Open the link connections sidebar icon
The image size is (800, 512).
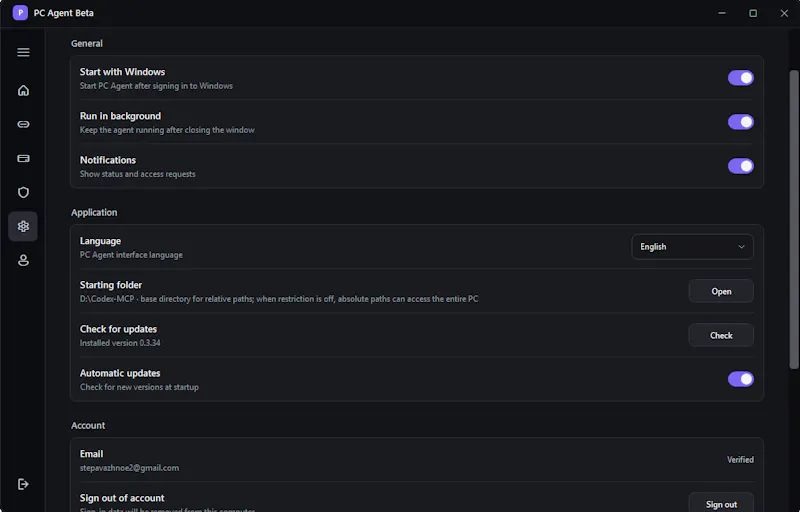23,124
